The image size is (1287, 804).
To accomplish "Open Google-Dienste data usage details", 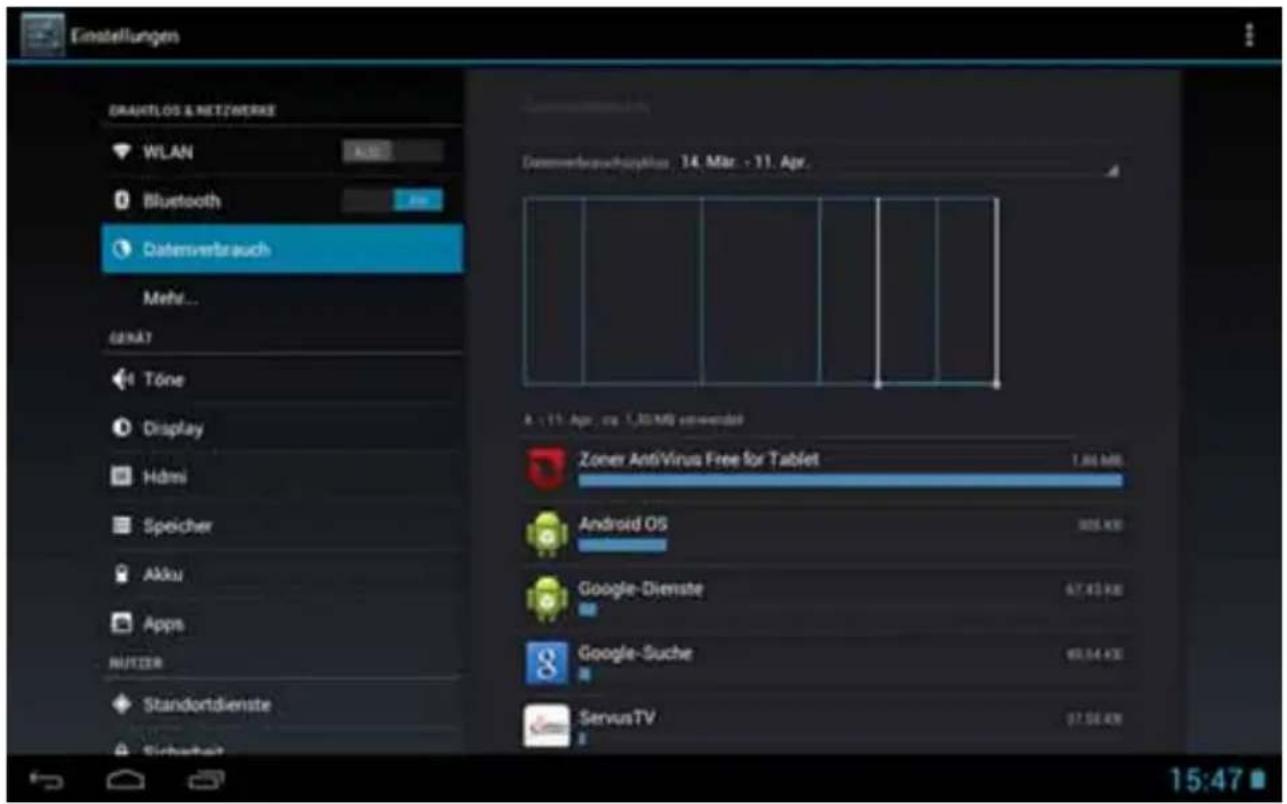I will [x=824, y=598].
